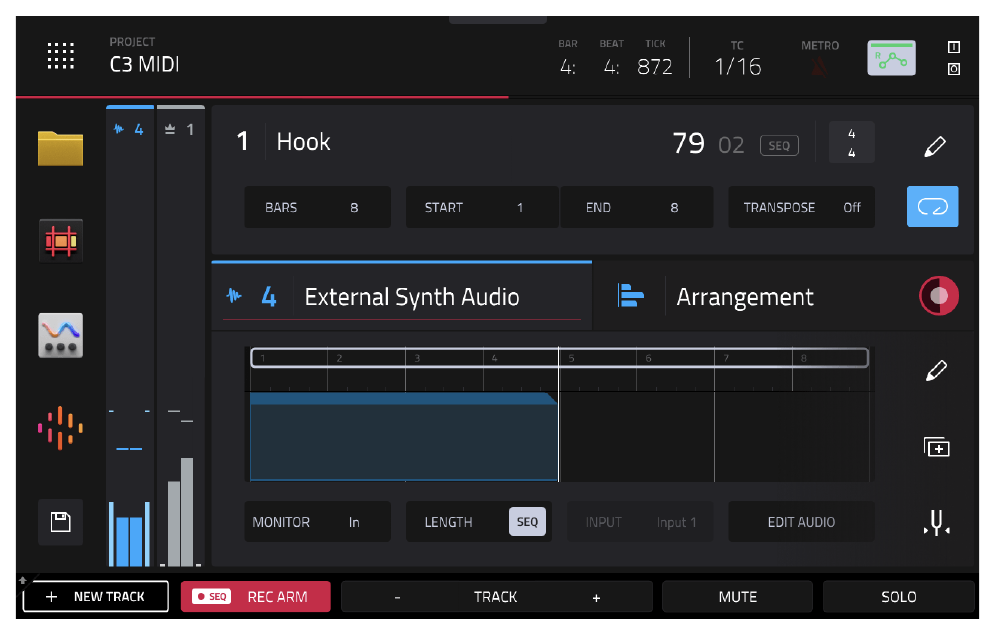
Task: Click the audio waveform icon beside External Synth Audio
Action: tap(234, 295)
